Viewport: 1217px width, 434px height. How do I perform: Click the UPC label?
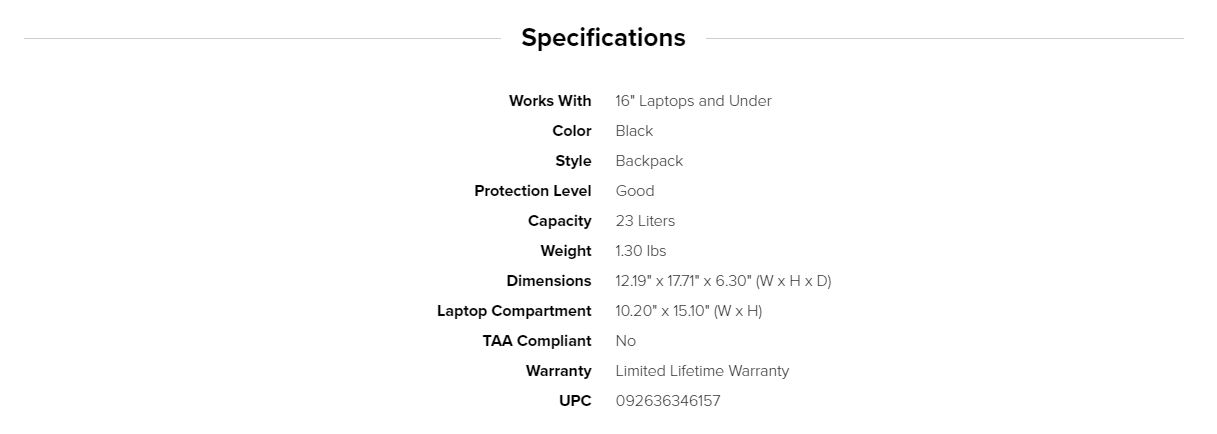pos(575,401)
